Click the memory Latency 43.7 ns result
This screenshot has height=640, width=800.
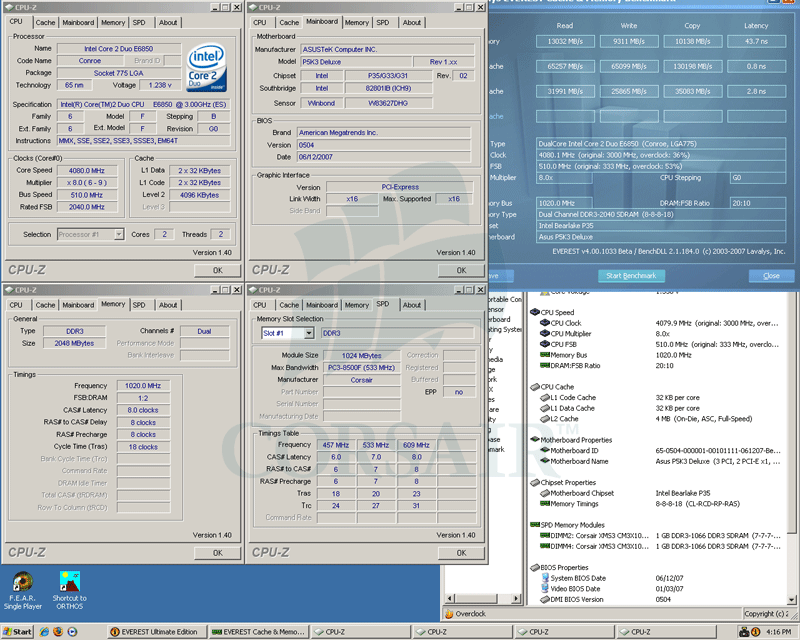[756, 41]
